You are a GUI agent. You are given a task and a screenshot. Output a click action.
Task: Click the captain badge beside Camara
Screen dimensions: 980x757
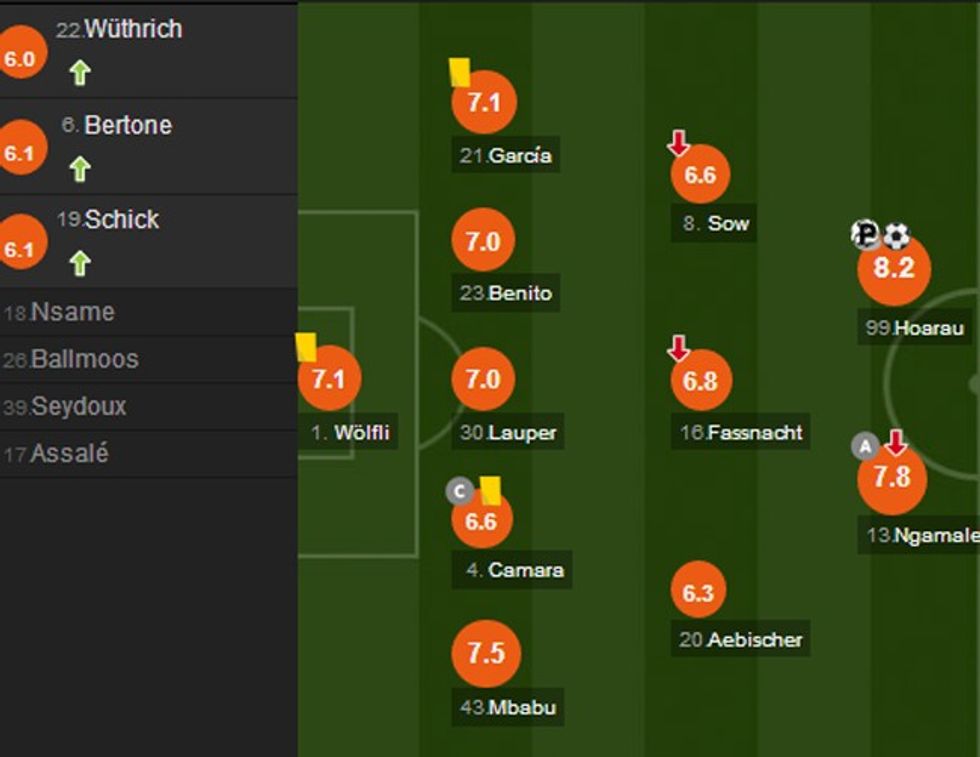(x=459, y=491)
